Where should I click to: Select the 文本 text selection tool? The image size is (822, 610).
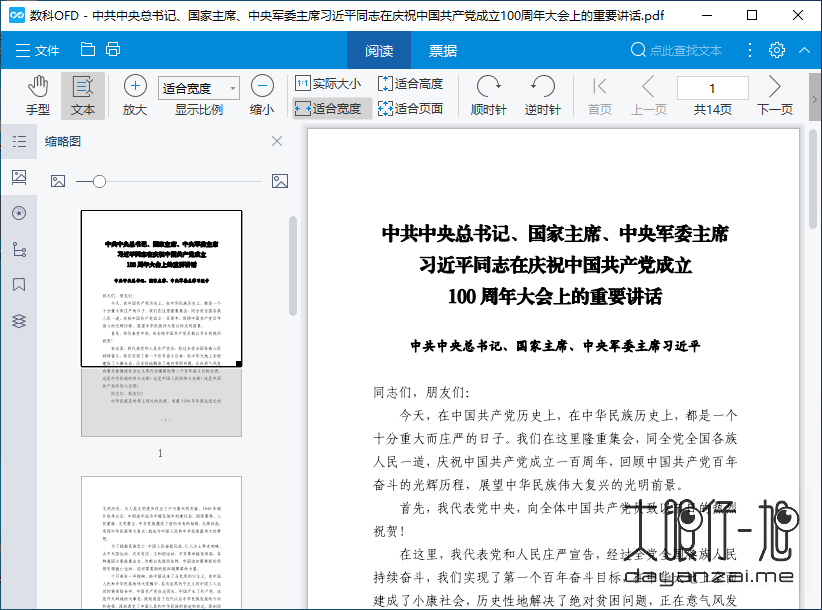click(83, 95)
